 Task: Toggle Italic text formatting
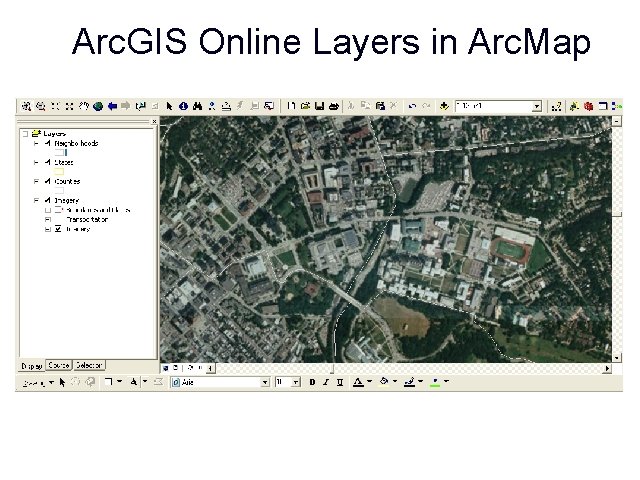(326, 382)
